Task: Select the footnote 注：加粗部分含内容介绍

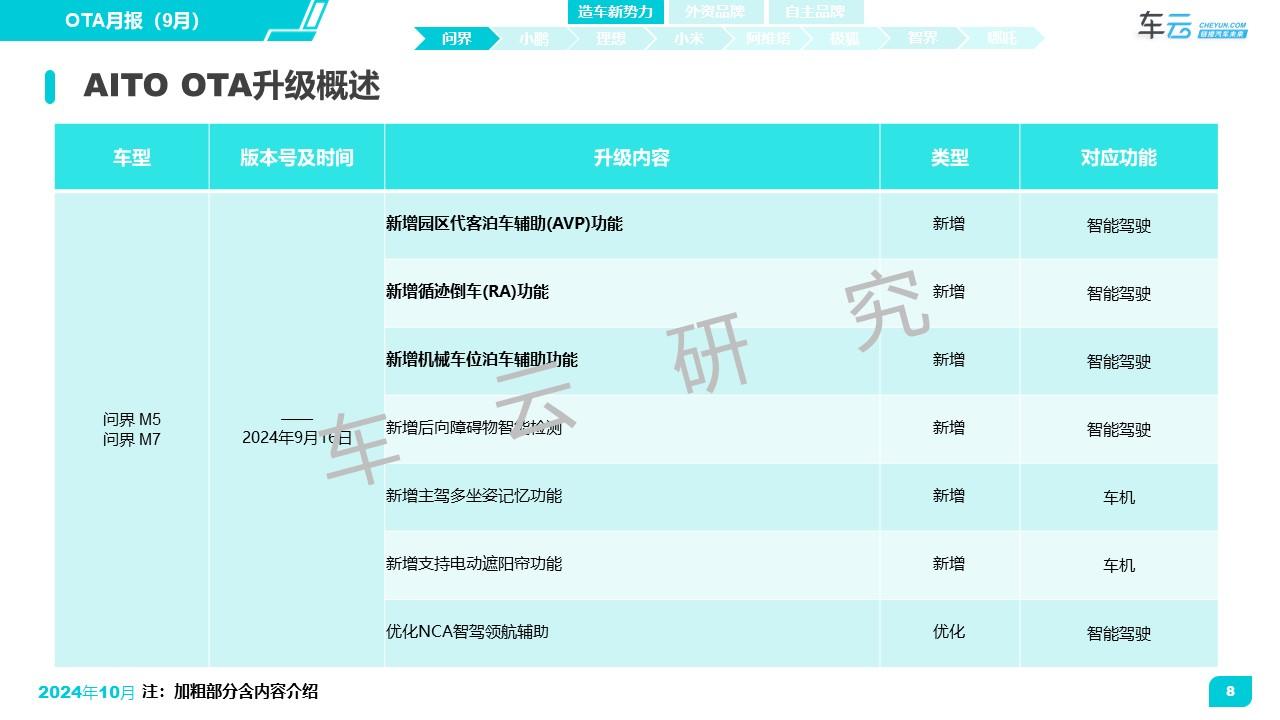Action: (x=231, y=692)
